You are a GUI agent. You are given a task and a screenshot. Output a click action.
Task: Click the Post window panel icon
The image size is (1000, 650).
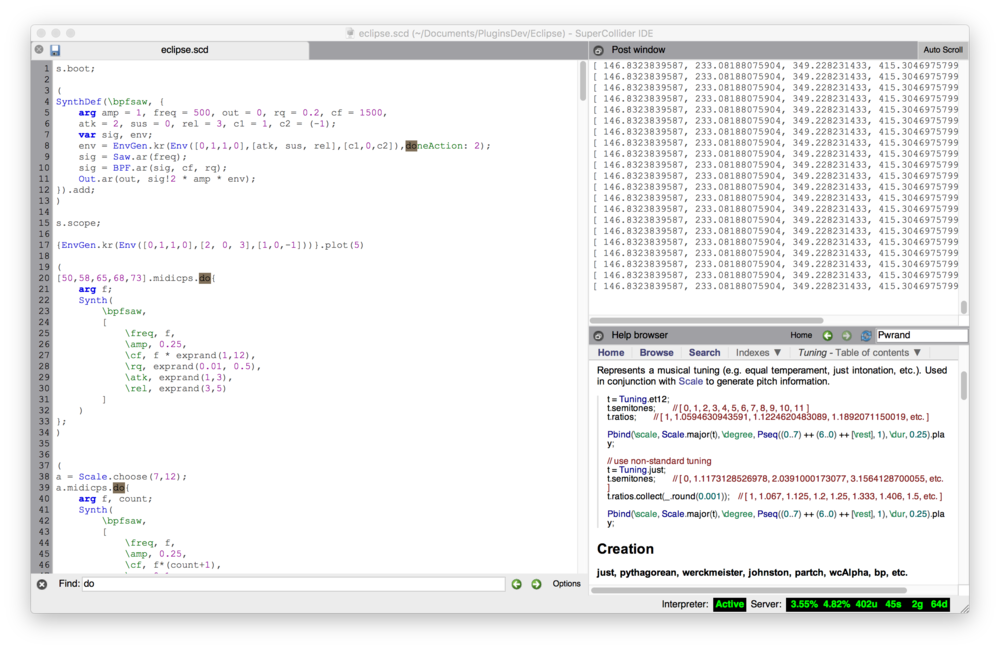(x=598, y=50)
